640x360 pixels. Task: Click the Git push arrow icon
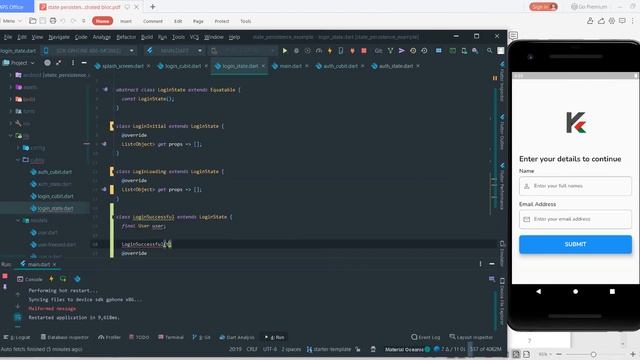[x=402, y=51]
